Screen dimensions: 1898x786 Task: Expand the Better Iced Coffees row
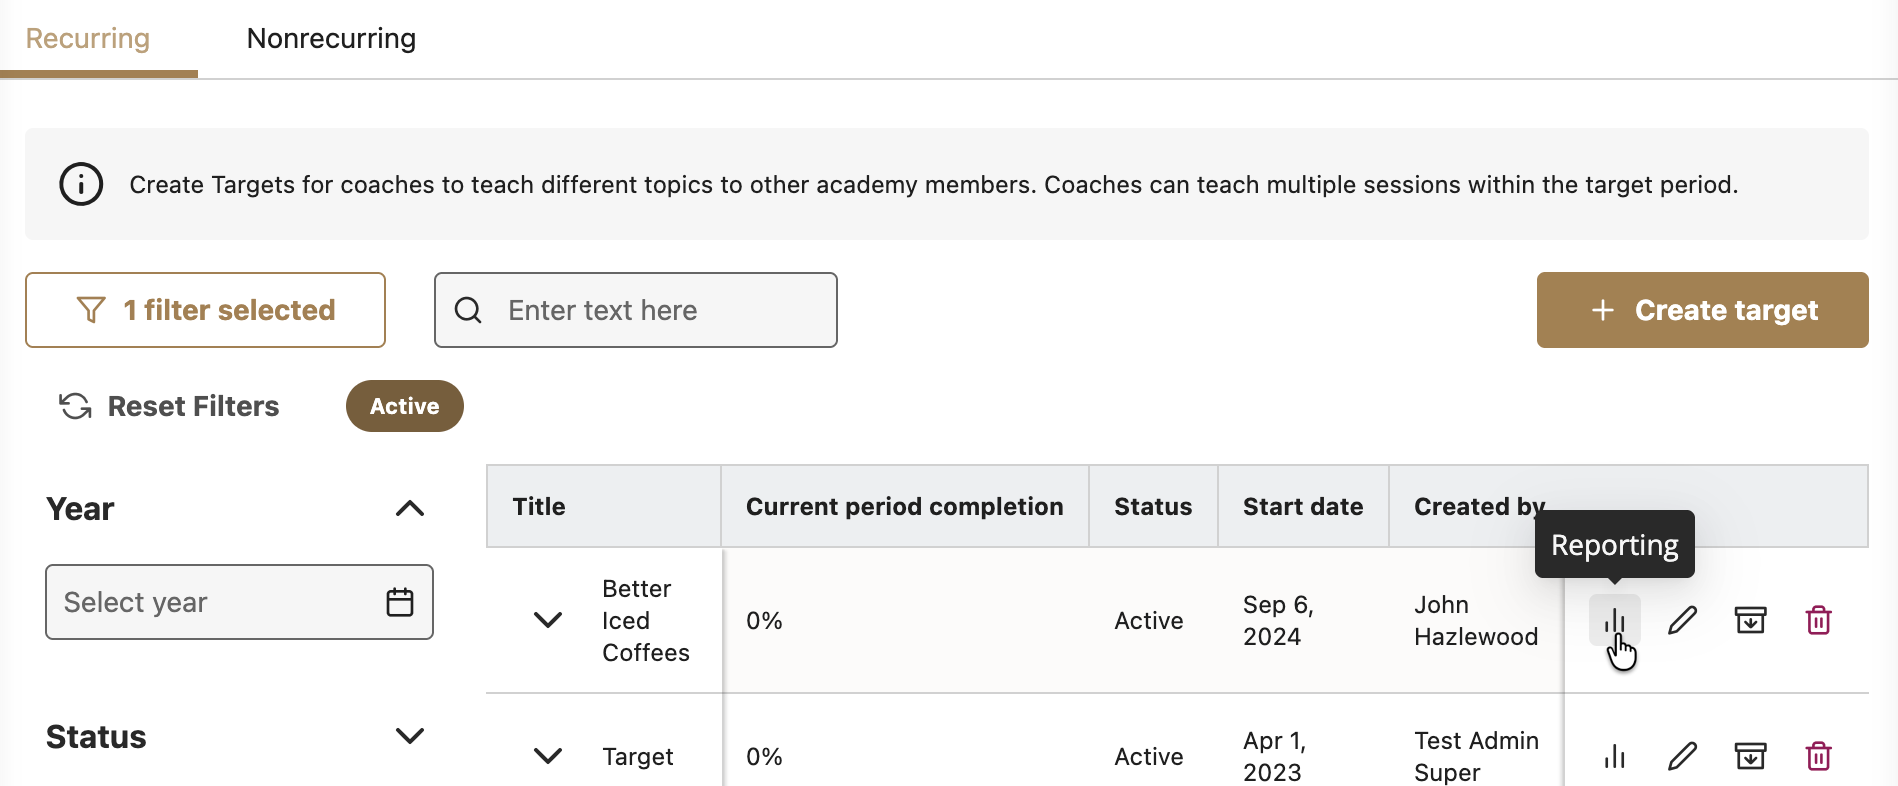pos(547,620)
